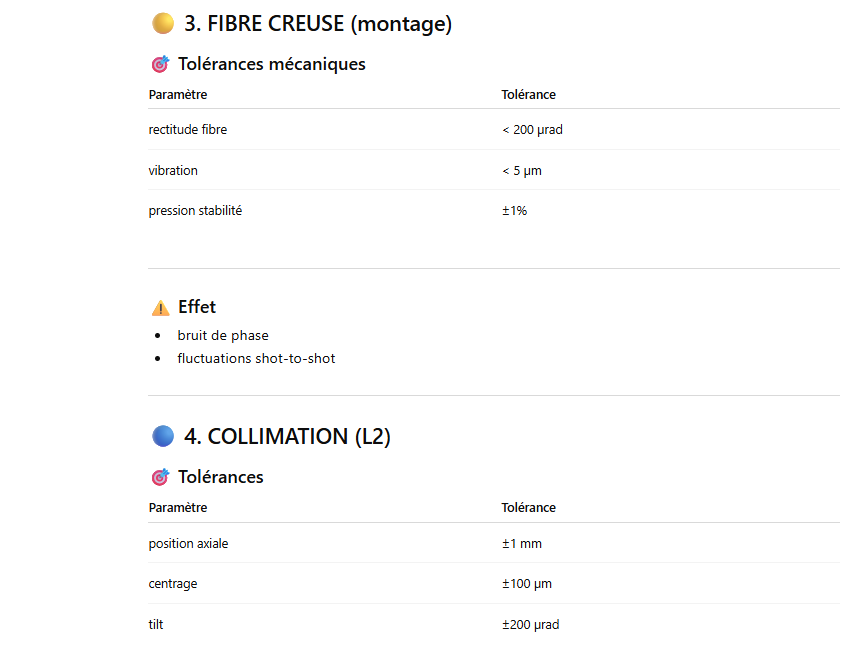Screen dimensions: 865x647
Task: Click the '±1%' tolerance value
Action: (514, 211)
